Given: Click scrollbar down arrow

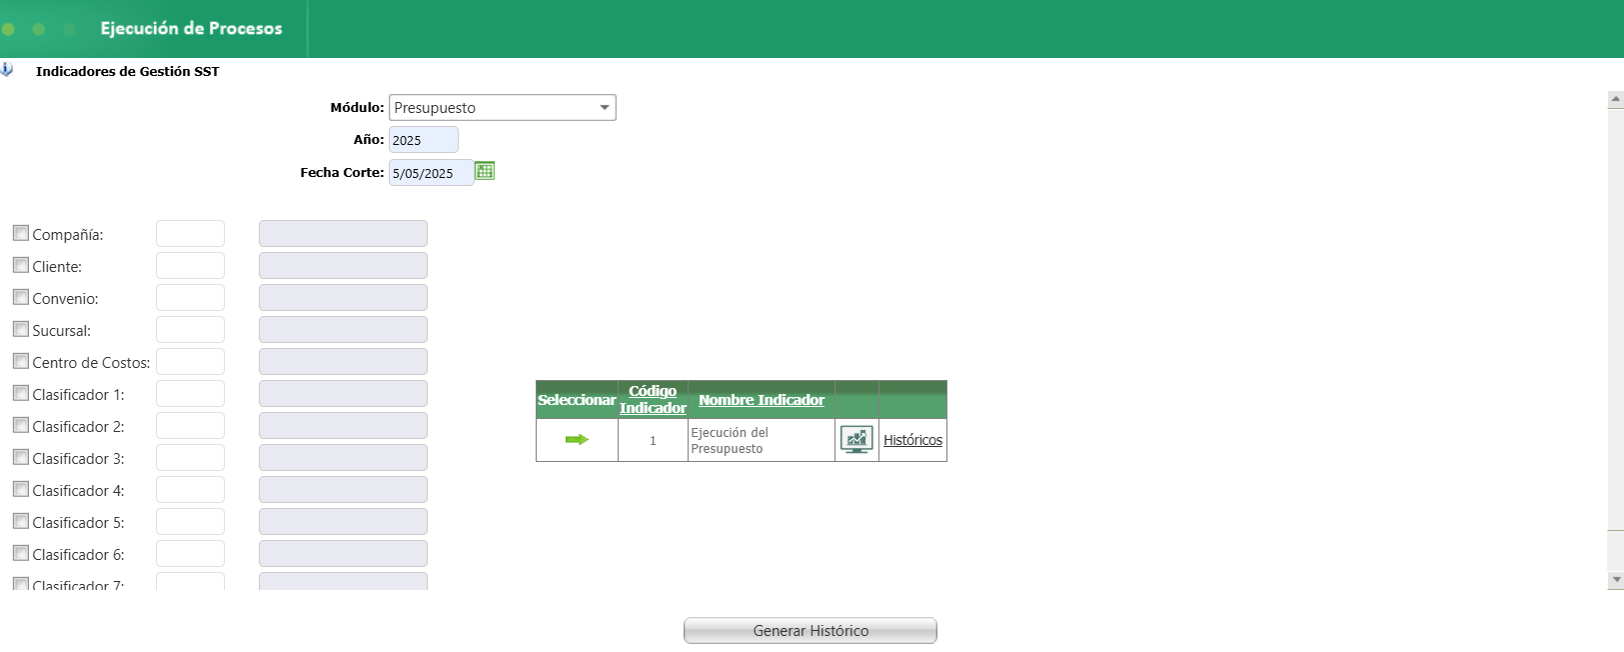Looking at the screenshot, I should point(1615,580).
